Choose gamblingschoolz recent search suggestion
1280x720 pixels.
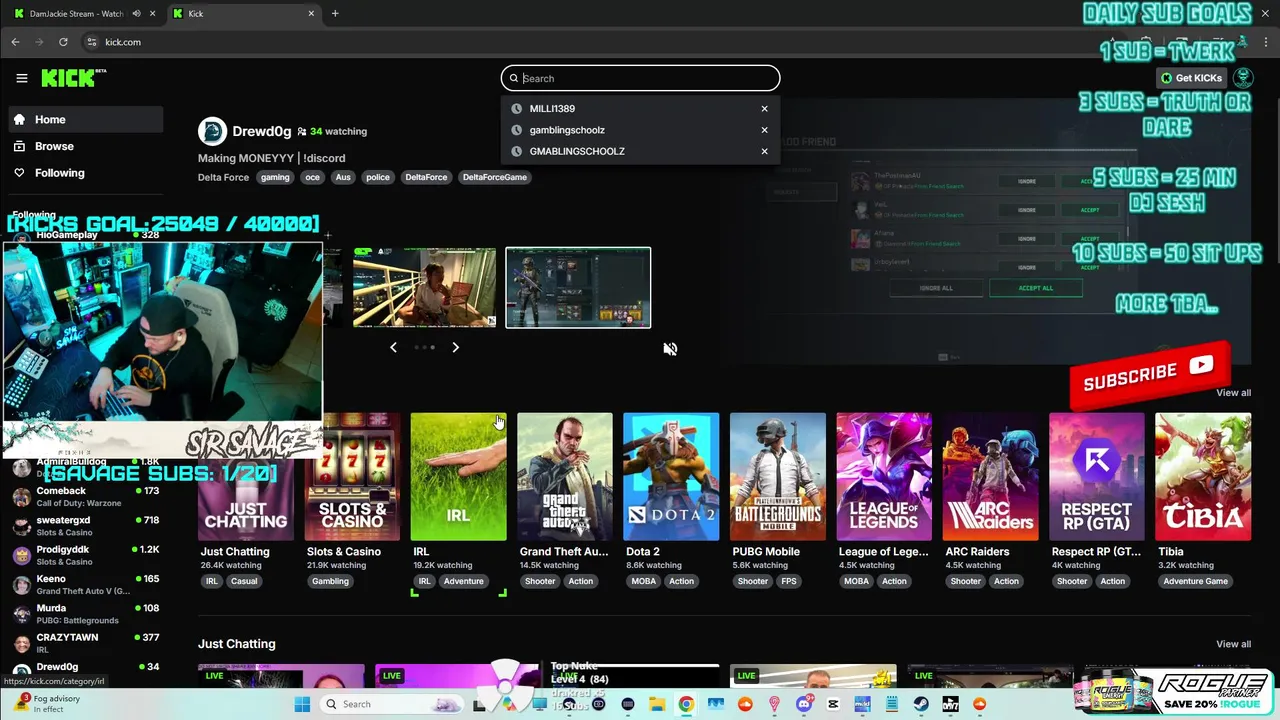(x=567, y=130)
